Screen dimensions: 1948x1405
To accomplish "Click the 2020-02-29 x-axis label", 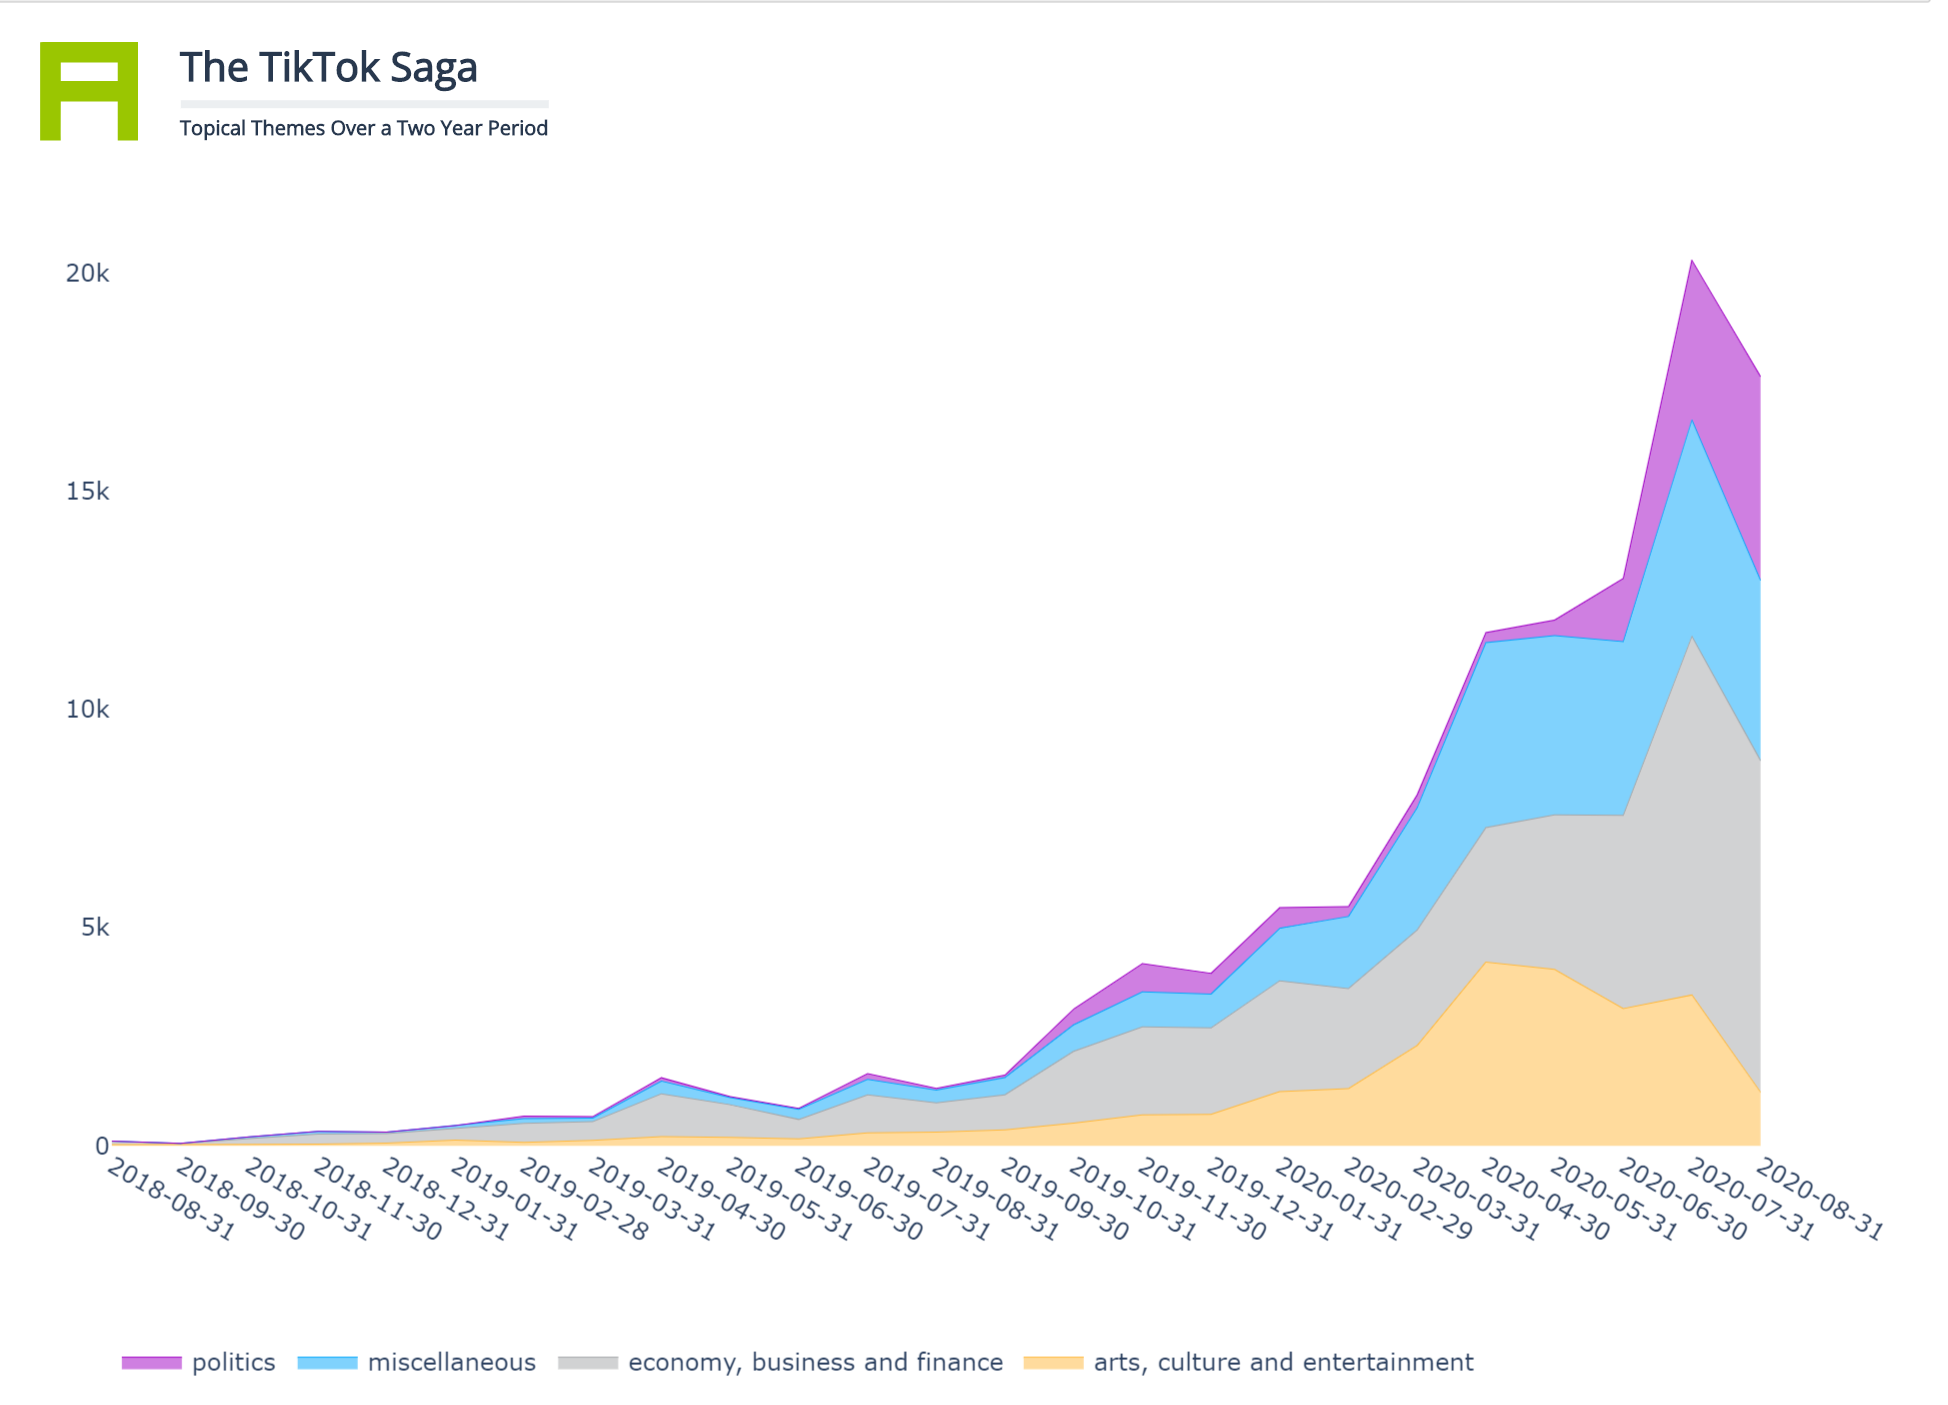I will click(1407, 1200).
